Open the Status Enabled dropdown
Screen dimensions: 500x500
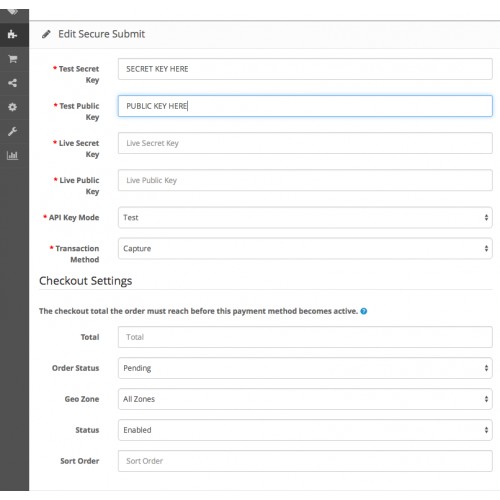(305, 430)
